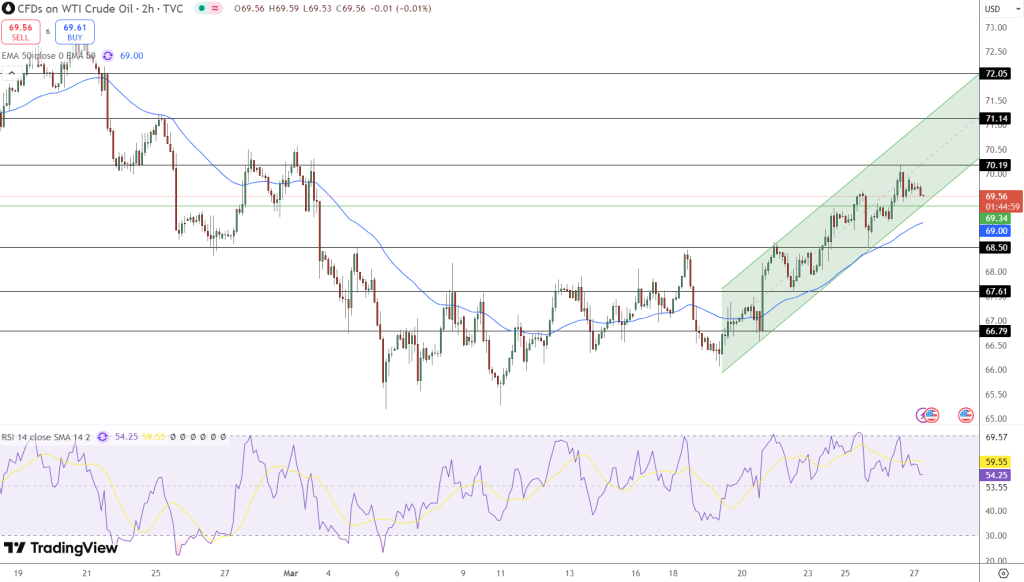Click the TradingView logo
1024x582 pixels.
point(60,547)
